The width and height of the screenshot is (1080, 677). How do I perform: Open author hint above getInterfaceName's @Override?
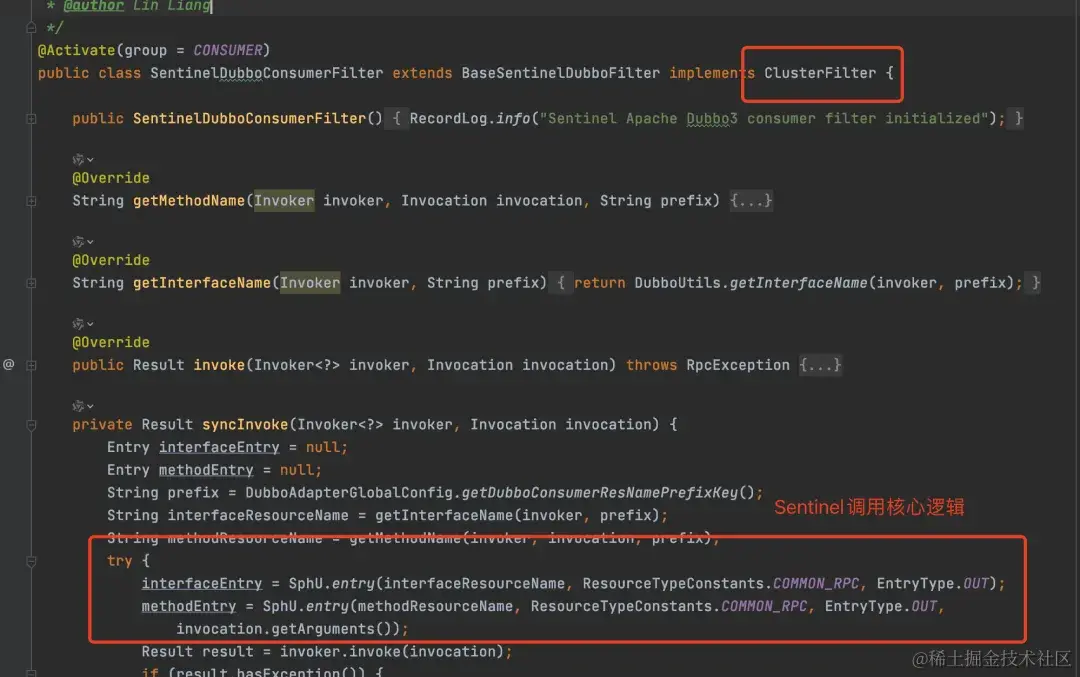(x=83, y=241)
